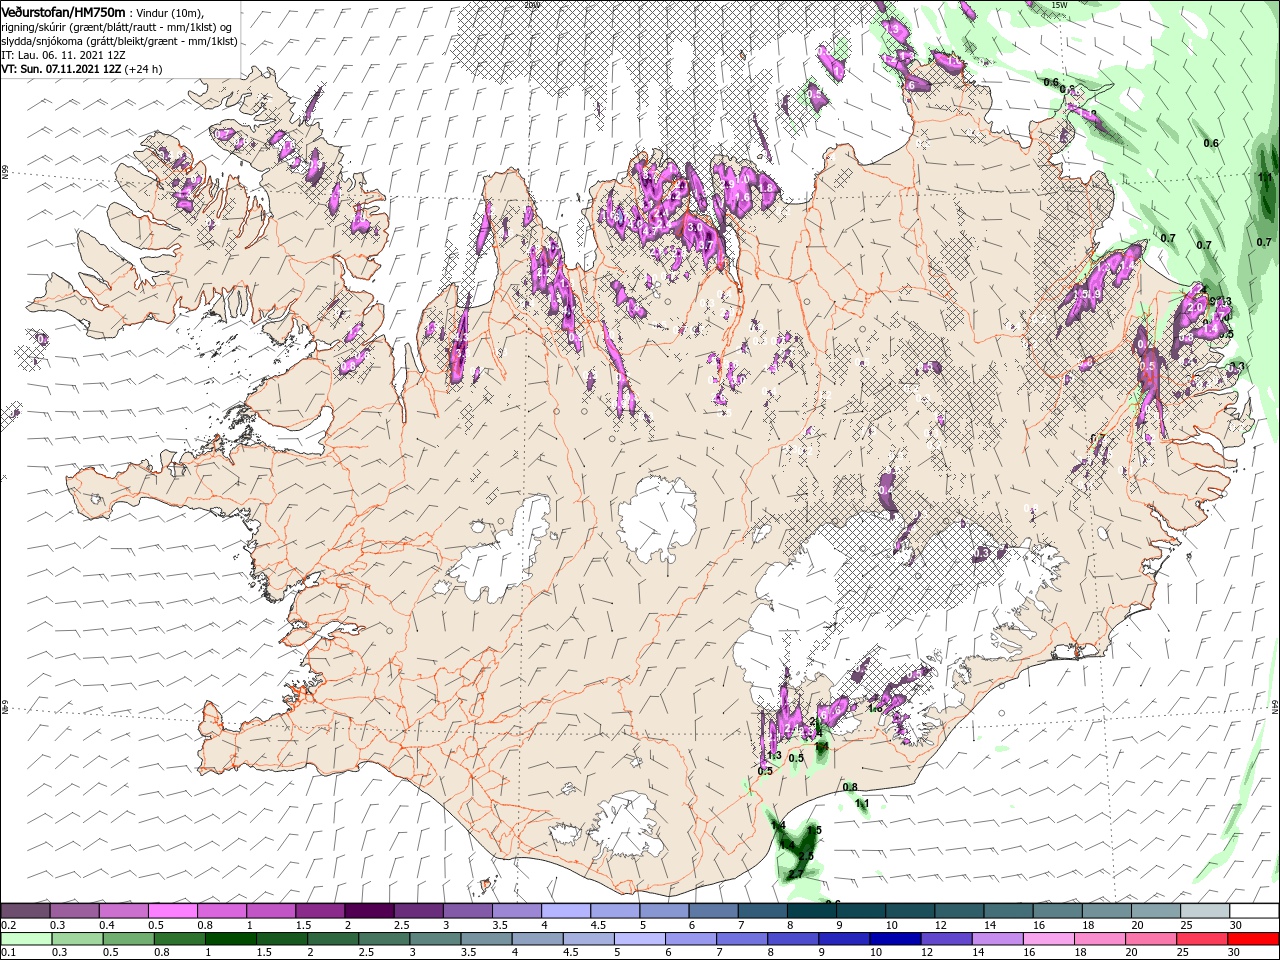Pick the palest green 0.1 swatch in lower legend row
Image resolution: width=1280 pixels, height=960 pixels.
coord(26,939)
